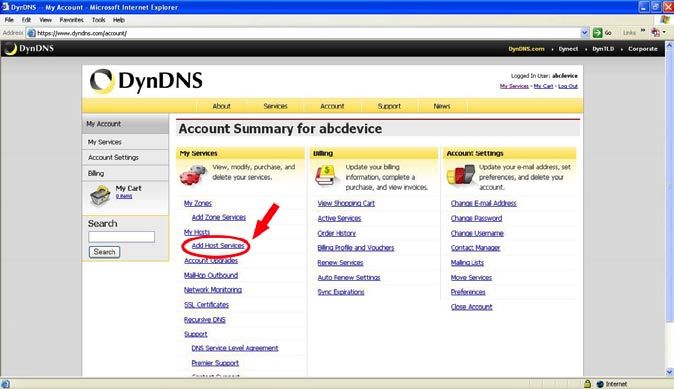Open the Favorites menu

point(71,20)
